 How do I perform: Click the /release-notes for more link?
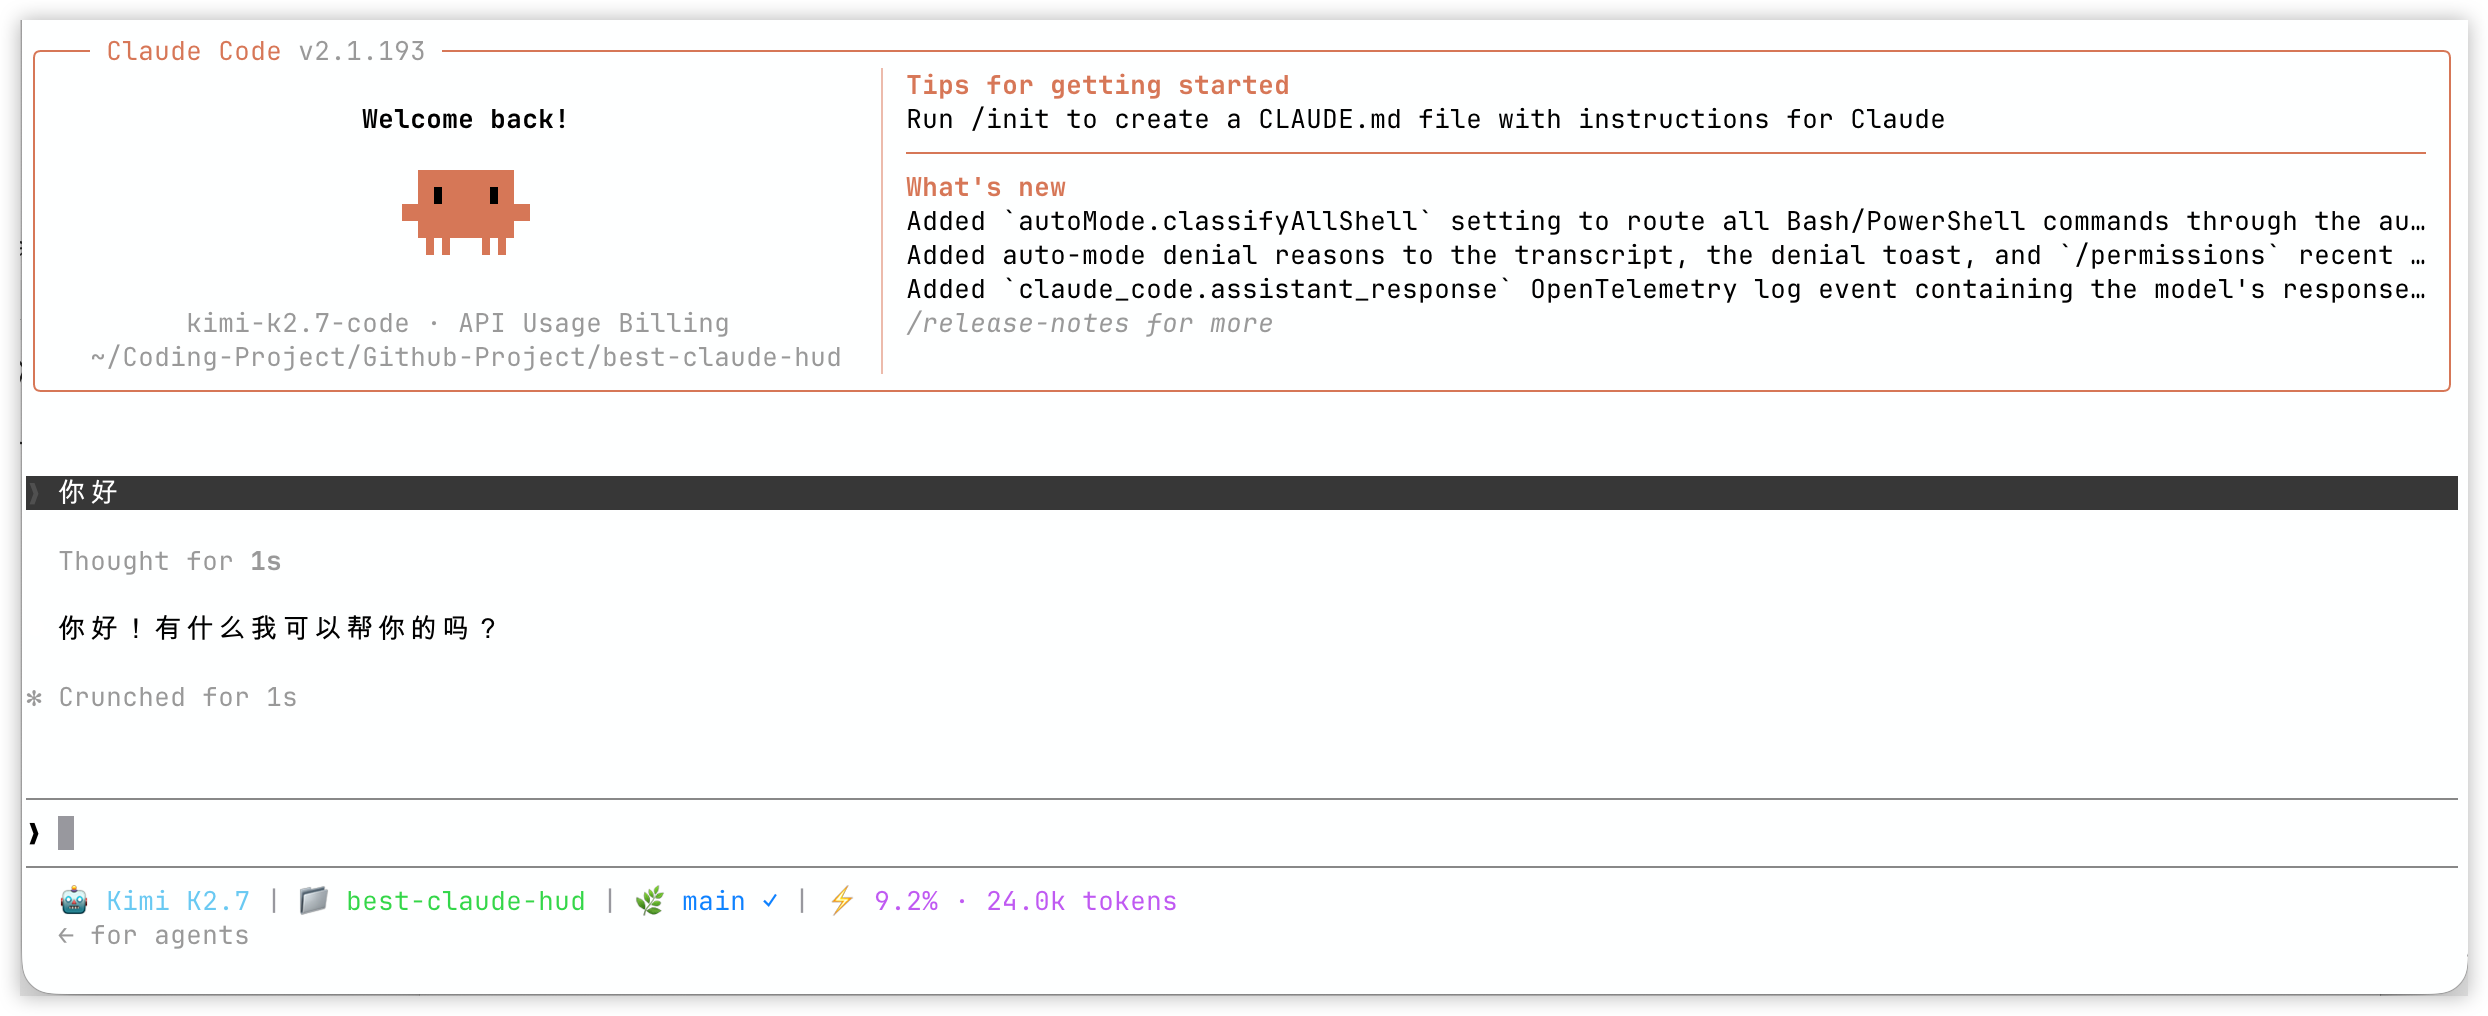pyautogui.click(x=1090, y=323)
